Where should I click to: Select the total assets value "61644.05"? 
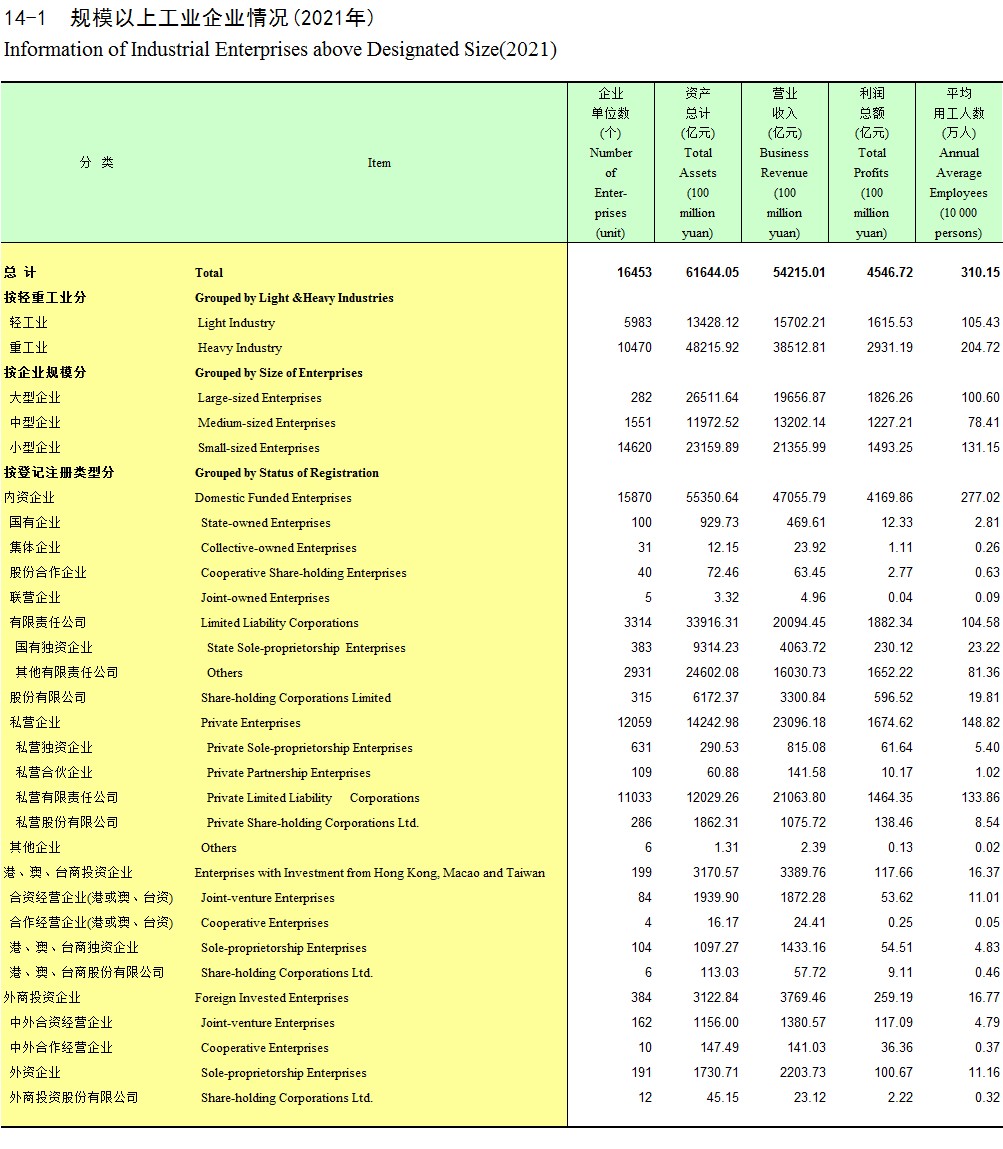[712, 273]
